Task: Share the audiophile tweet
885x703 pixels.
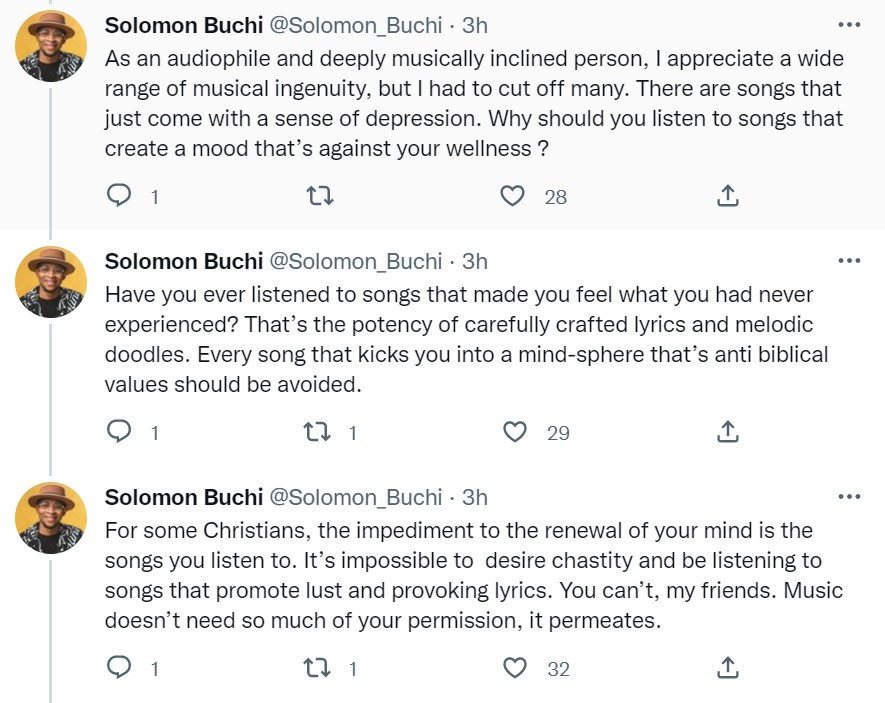Action: tap(728, 197)
